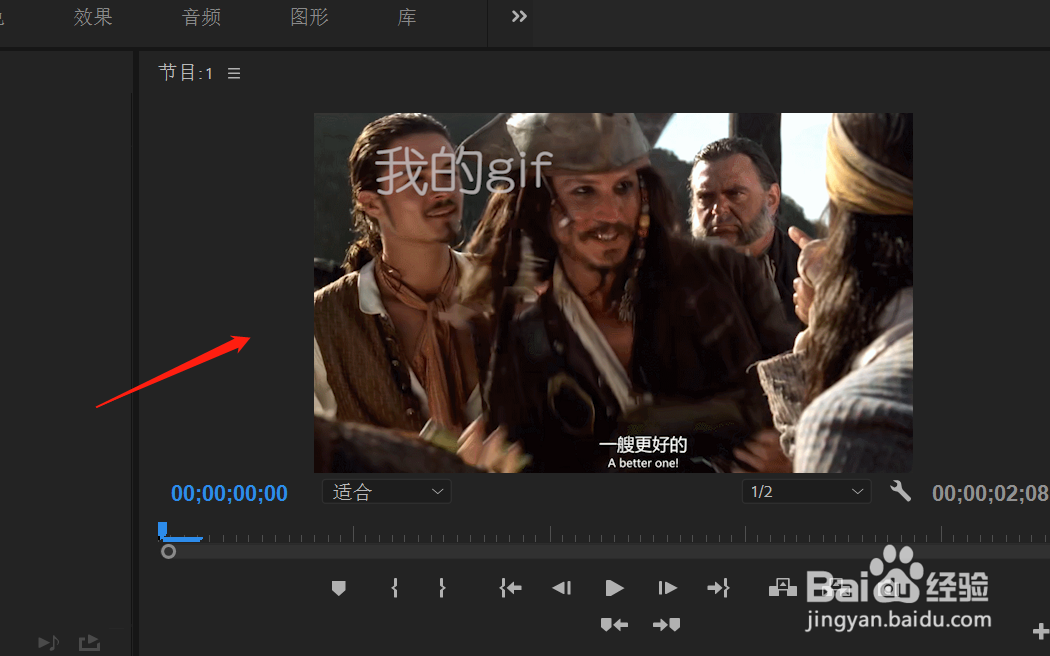This screenshot has height=656, width=1050.
Task: Open the 适合 zoom level dropdown
Action: click(x=386, y=492)
